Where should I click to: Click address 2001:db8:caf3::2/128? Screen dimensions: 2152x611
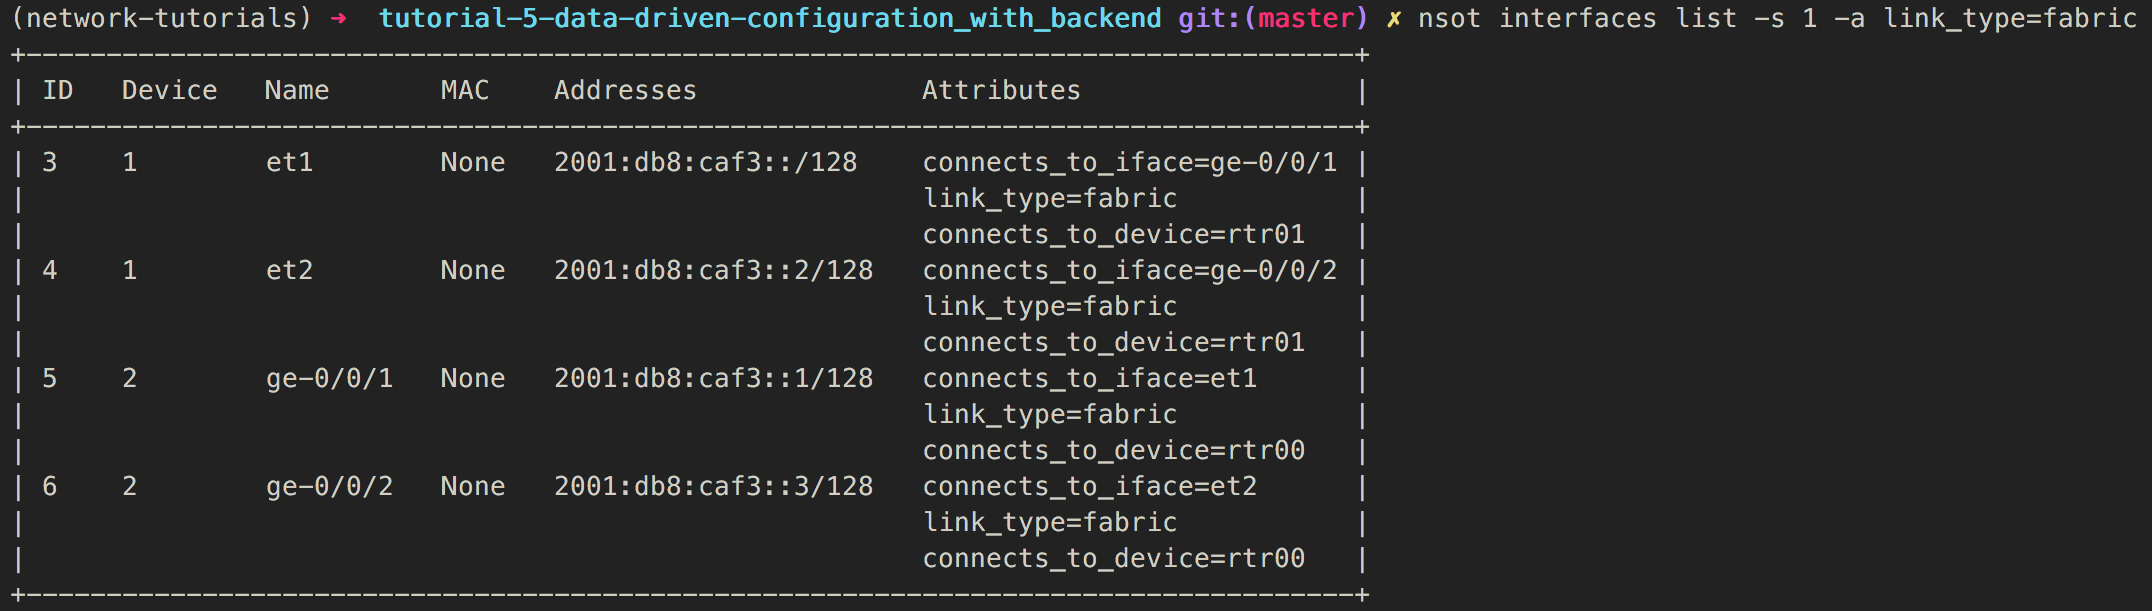click(x=714, y=270)
